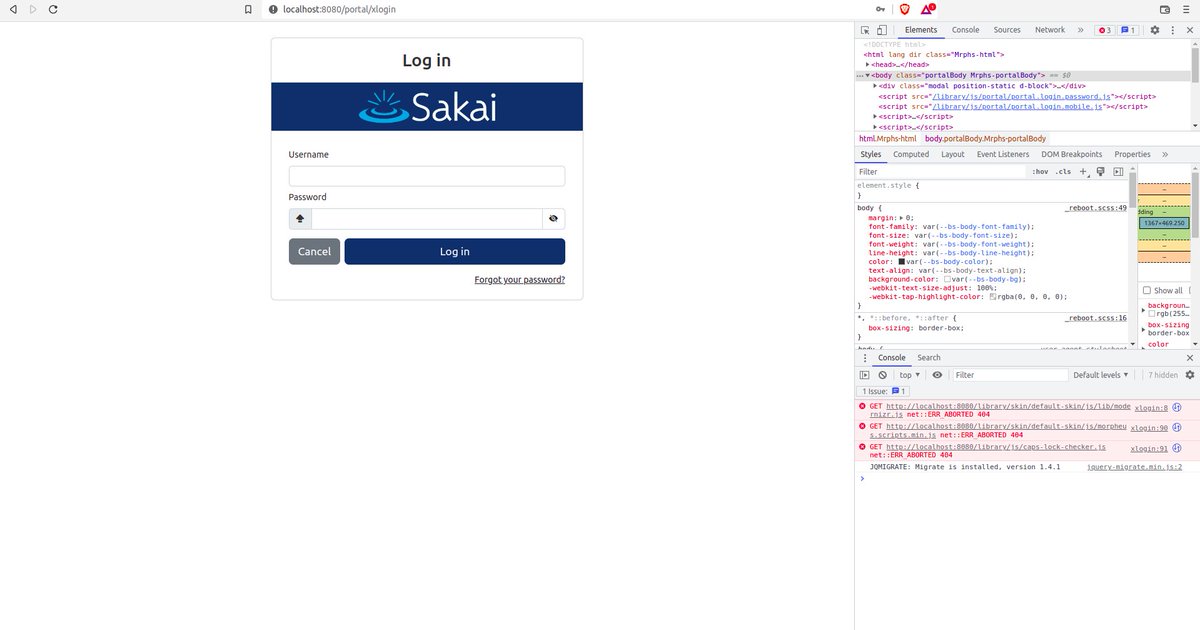This screenshot has width=1200, height=630.
Task: Click the color property black swatch
Action: coord(902,261)
